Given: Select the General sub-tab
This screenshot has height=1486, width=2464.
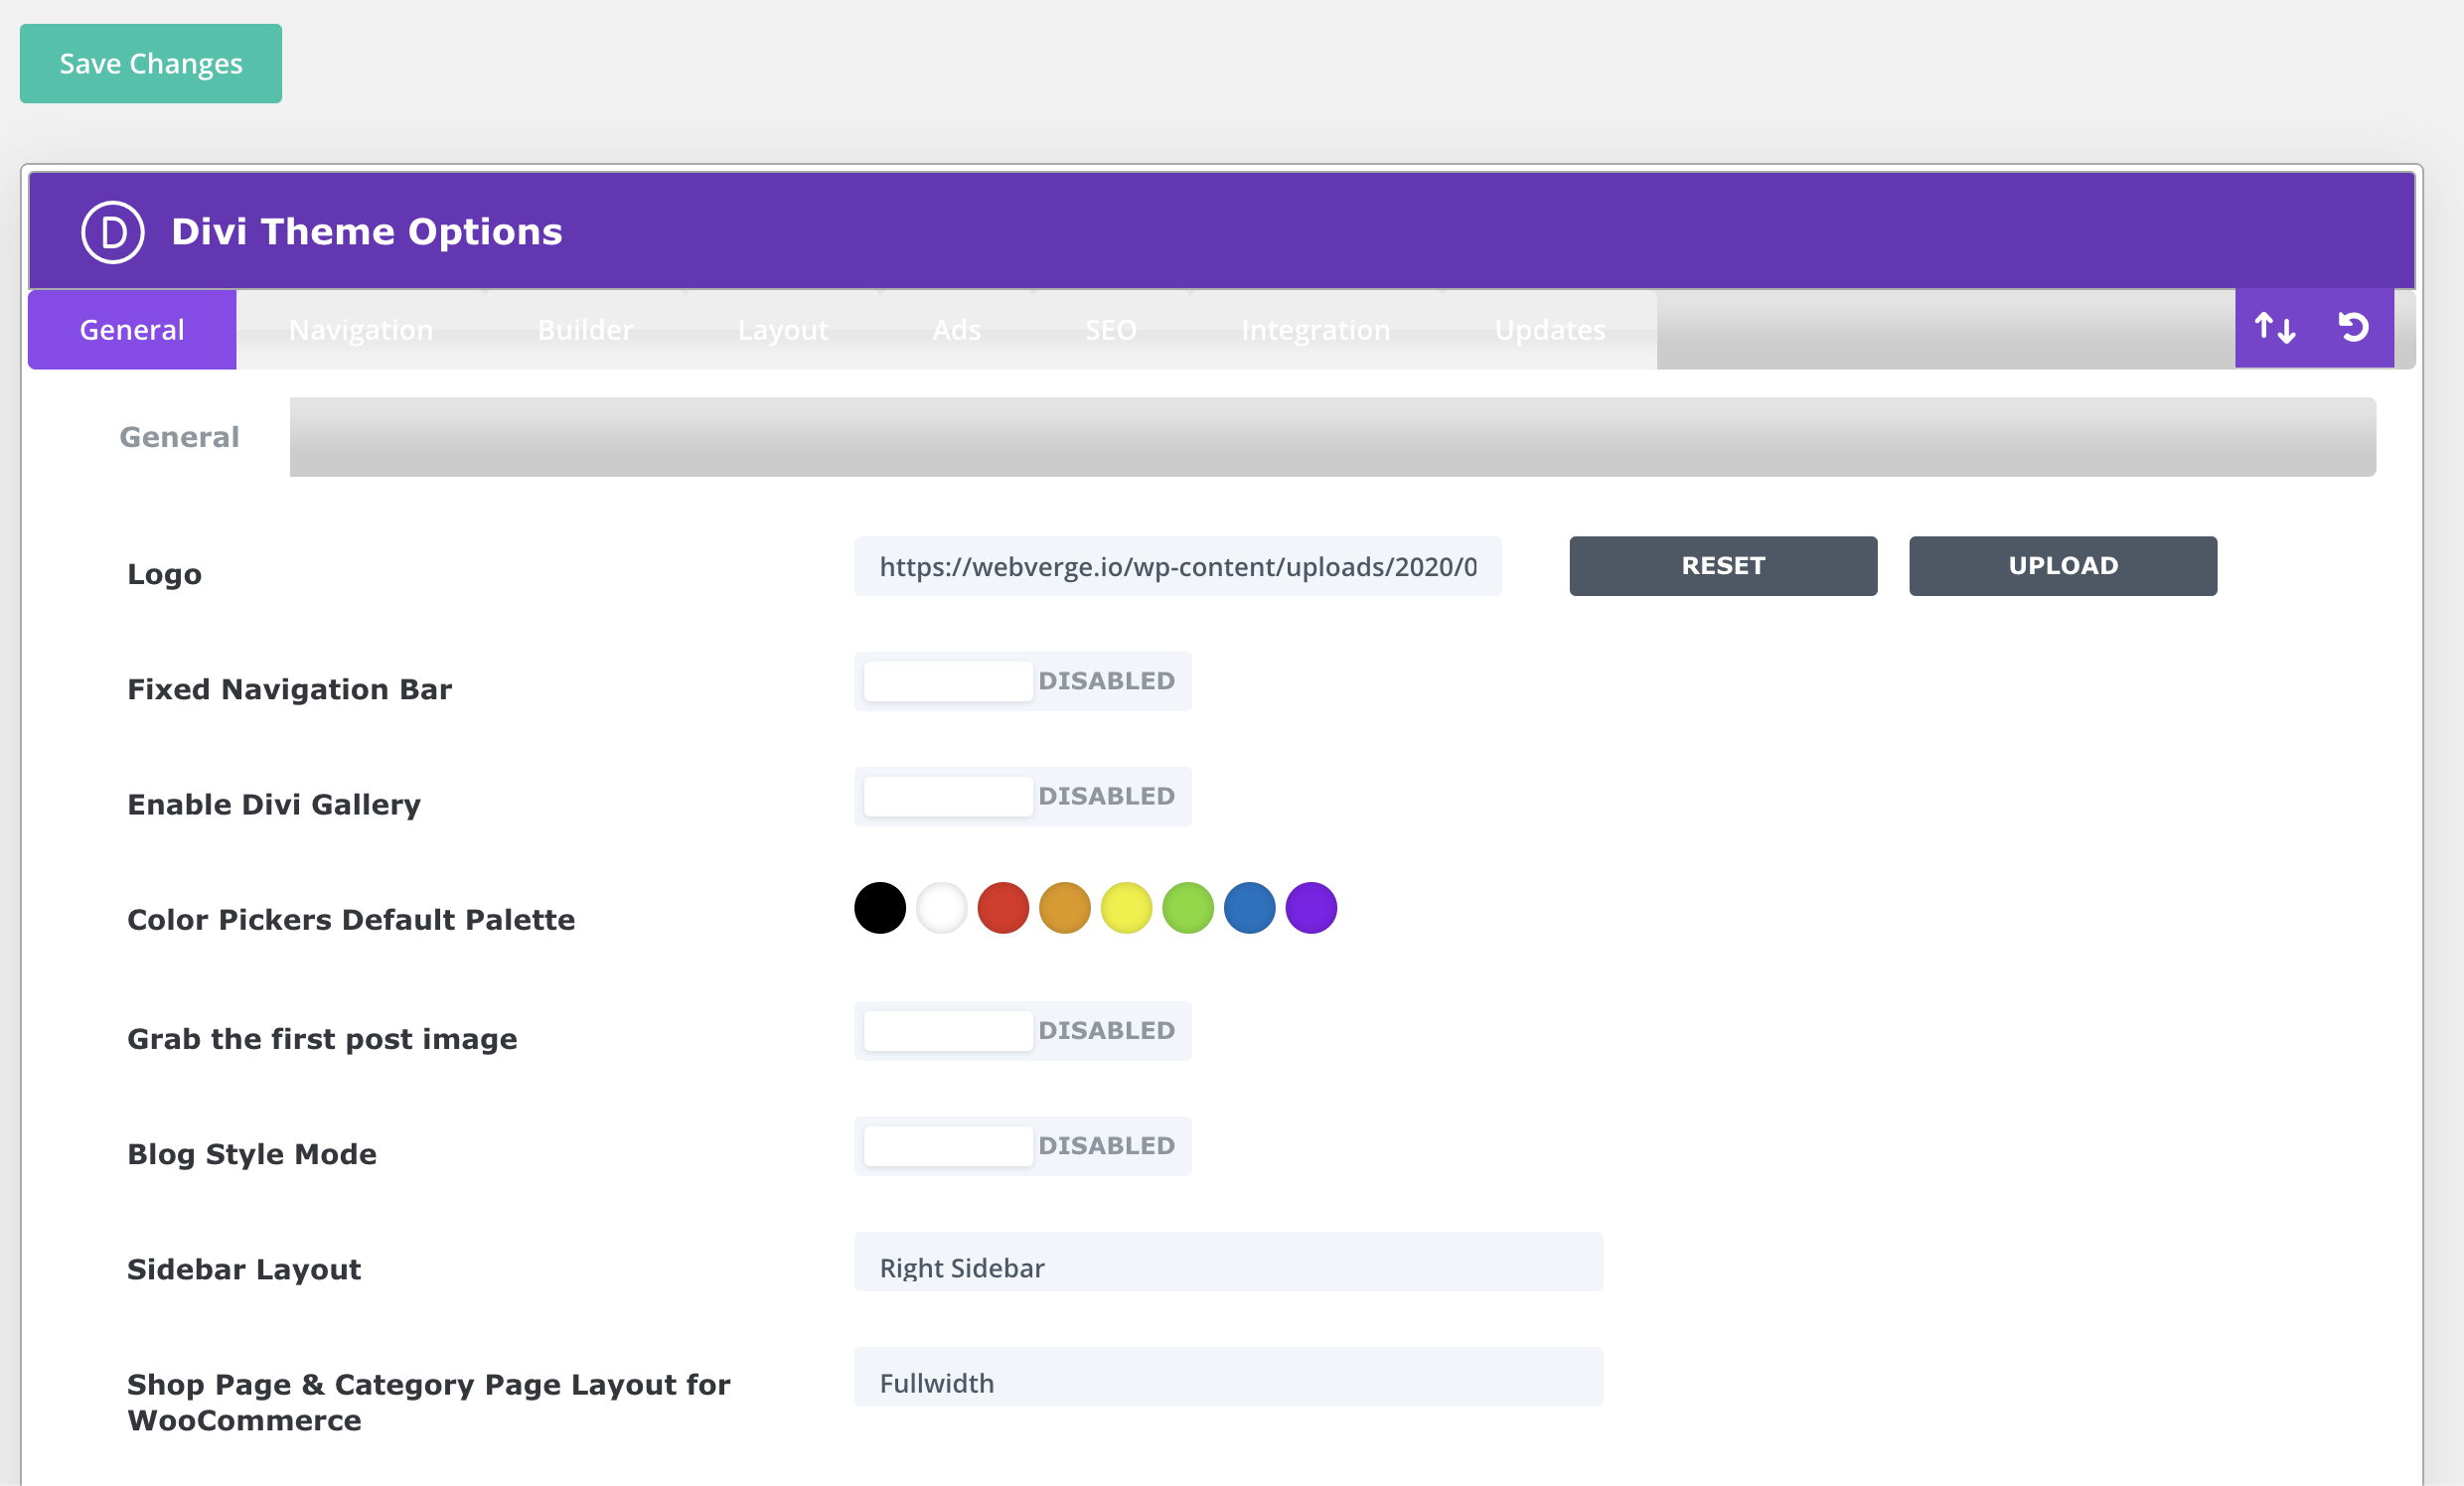Looking at the screenshot, I should coord(180,437).
